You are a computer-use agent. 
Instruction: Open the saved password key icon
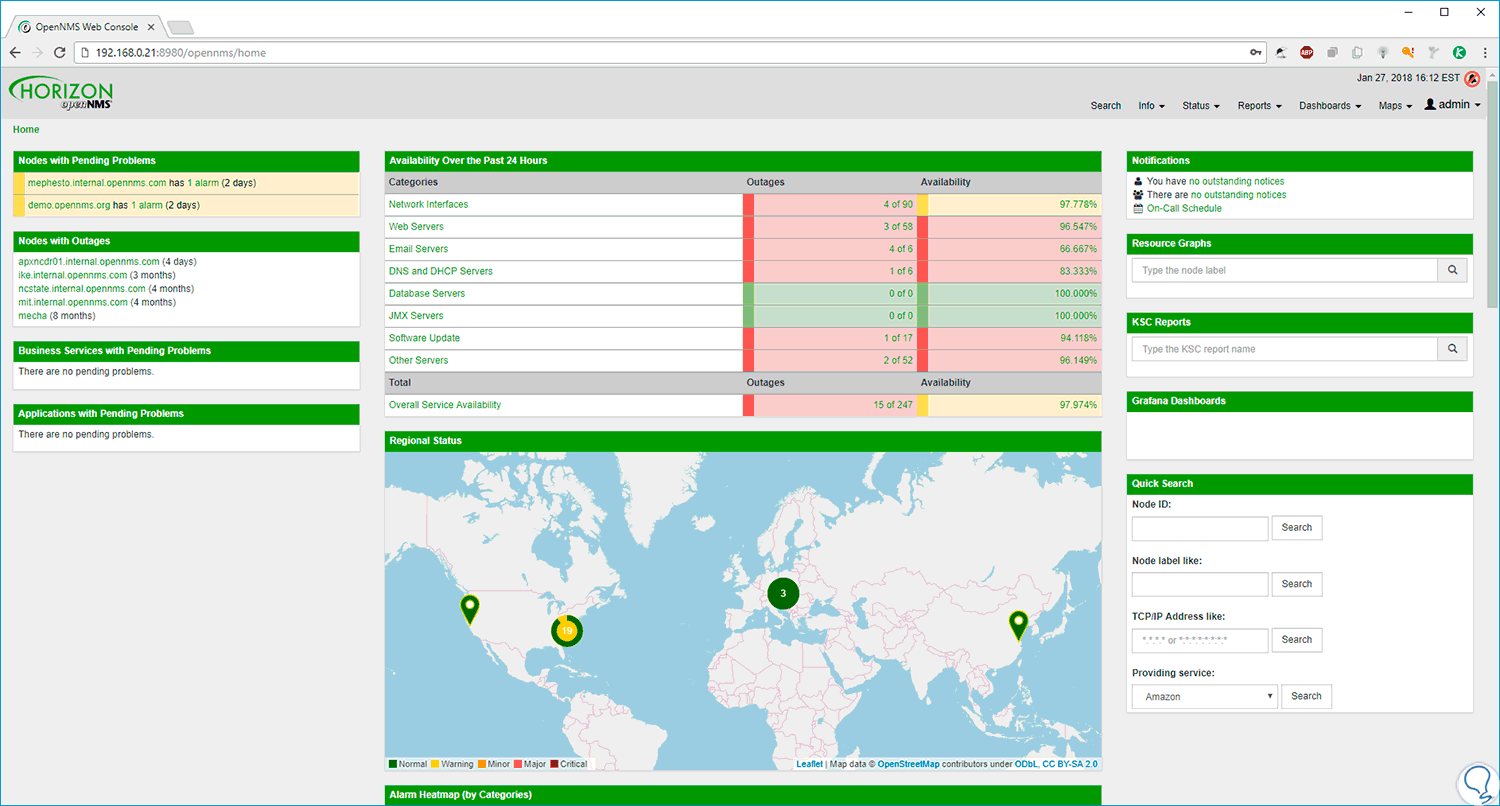coord(1256,52)
